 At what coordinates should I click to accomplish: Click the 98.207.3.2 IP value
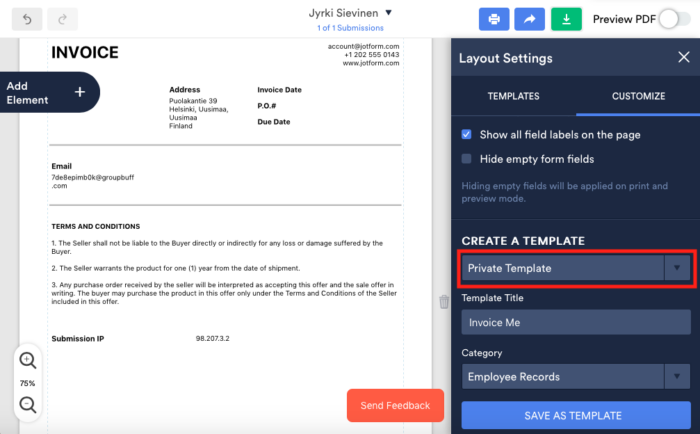pyautogui.click(x=212, y=338)
